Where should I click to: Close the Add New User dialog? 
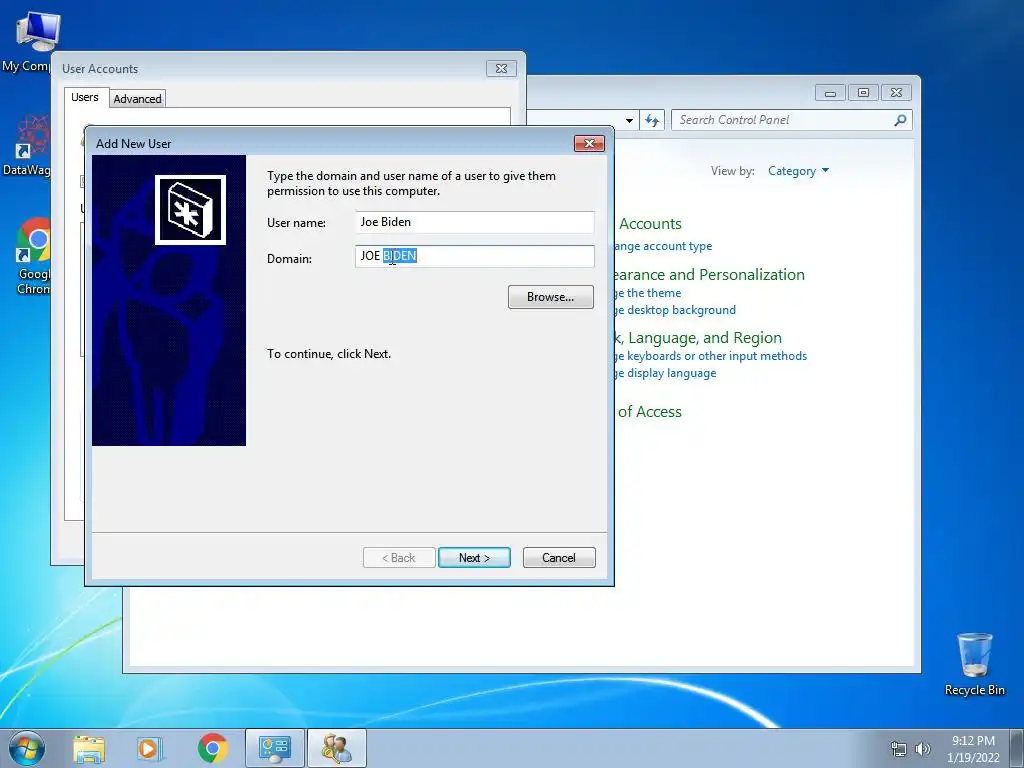coord(589,143)
